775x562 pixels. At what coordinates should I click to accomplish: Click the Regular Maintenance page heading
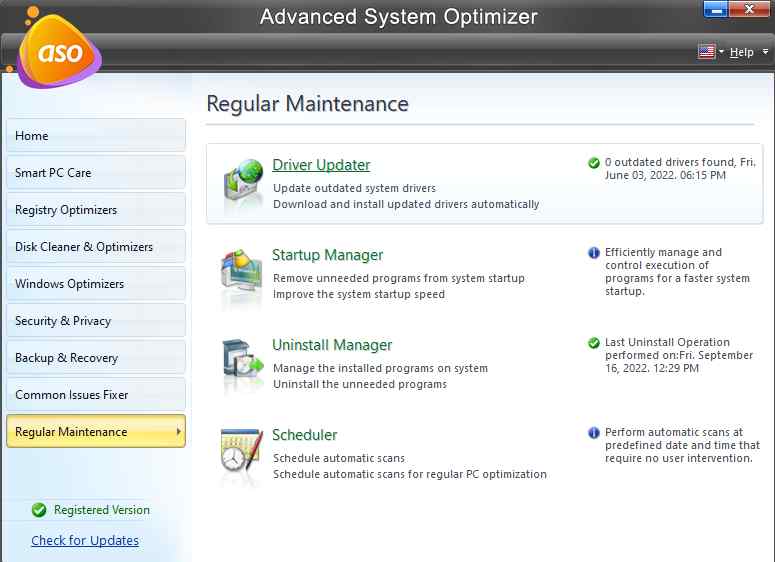pyautogui.click(x=307, y=104)
